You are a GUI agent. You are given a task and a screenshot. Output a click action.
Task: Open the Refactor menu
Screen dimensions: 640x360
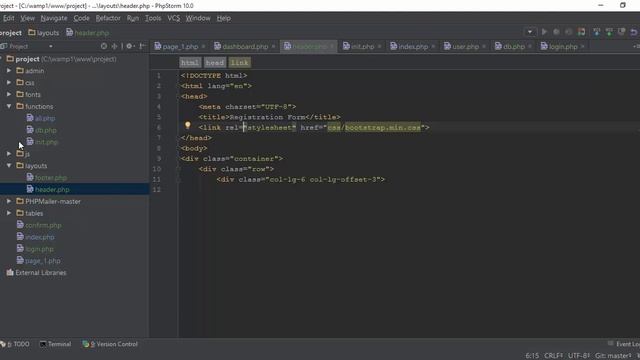point(108,18)
